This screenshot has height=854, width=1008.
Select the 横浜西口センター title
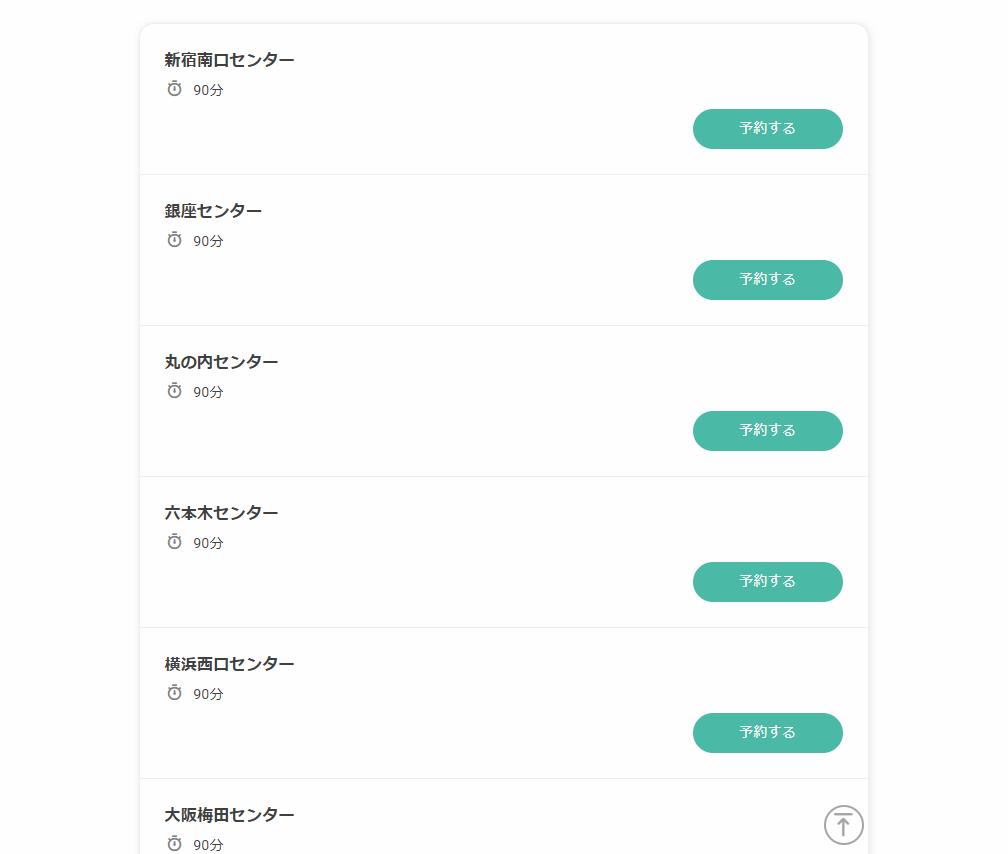[x=229, y=664]
